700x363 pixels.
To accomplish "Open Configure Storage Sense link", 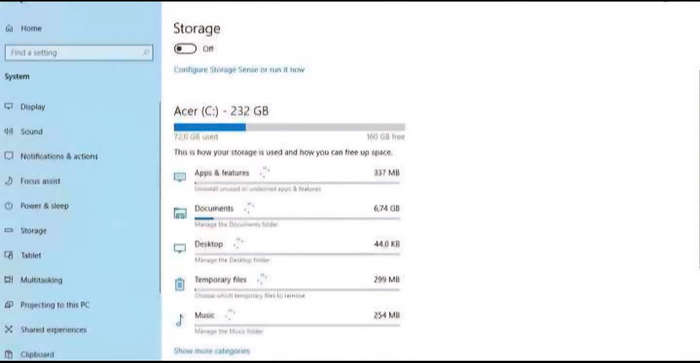I will pos(239,70).
